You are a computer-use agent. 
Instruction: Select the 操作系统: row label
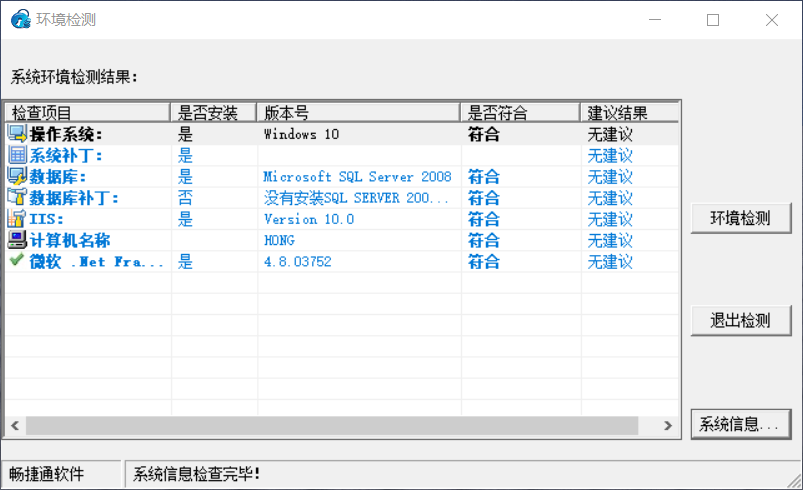pos(66,135)
